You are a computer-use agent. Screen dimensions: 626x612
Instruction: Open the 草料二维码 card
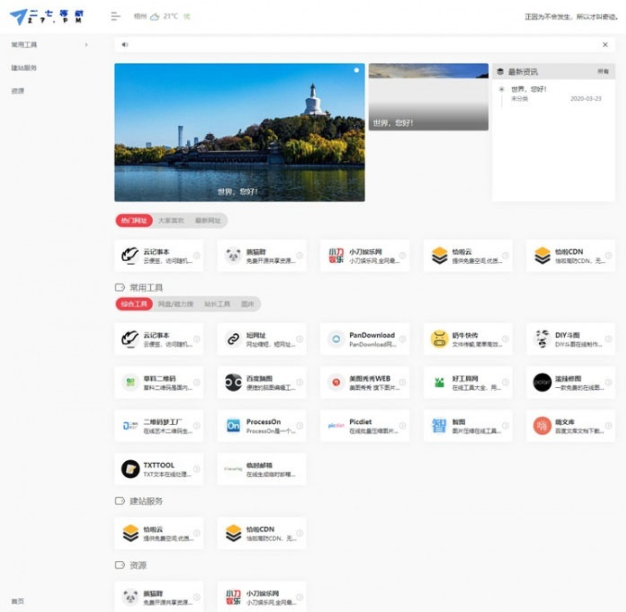(159, 382)
